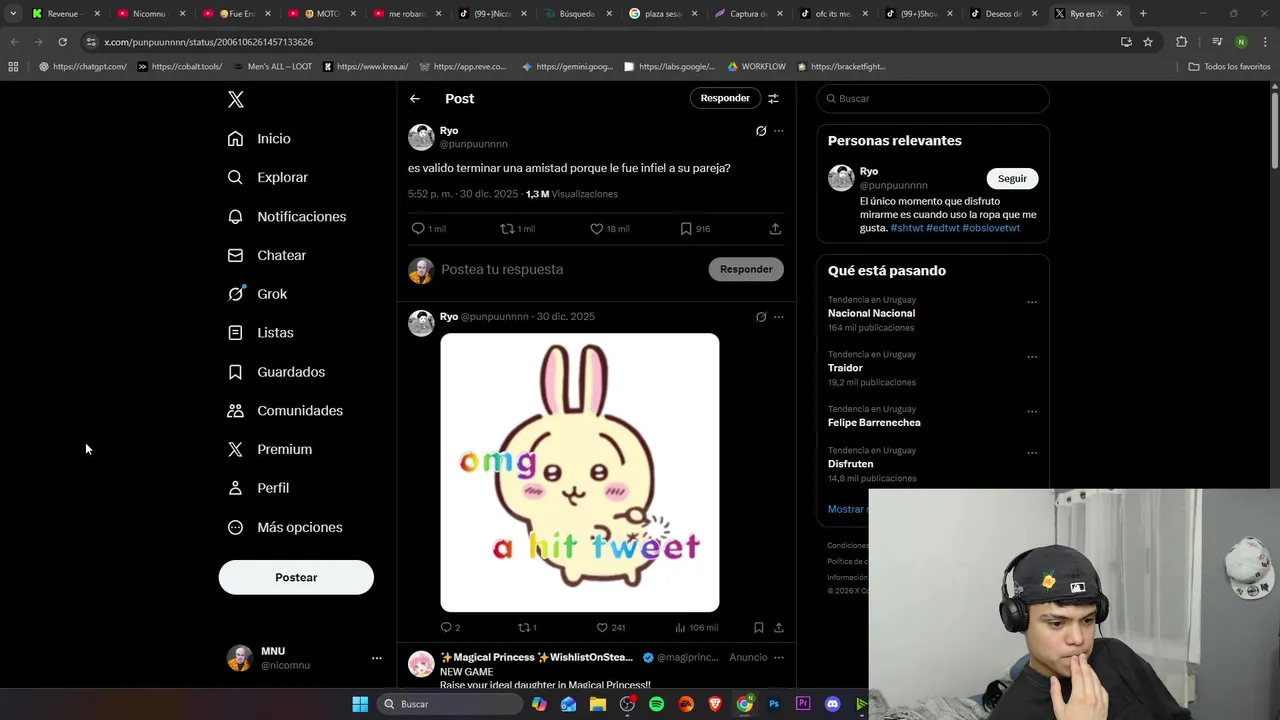Reply to the bunny post with 2 replies
The width and height of the screenshot is (1280, 720).
pyautogui.click(x=450, y=628)
